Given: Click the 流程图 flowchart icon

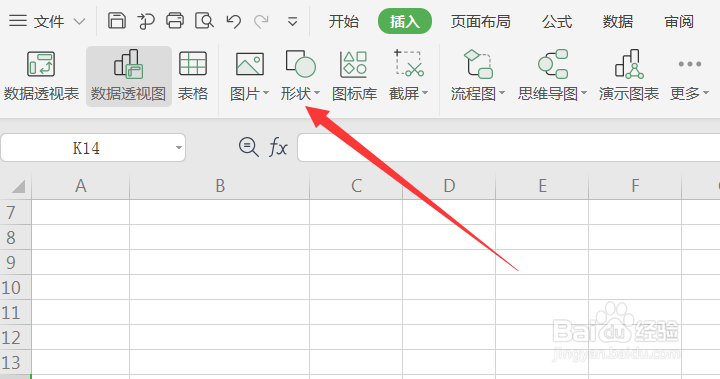Looking at the screenshot, I should (478, 64).
